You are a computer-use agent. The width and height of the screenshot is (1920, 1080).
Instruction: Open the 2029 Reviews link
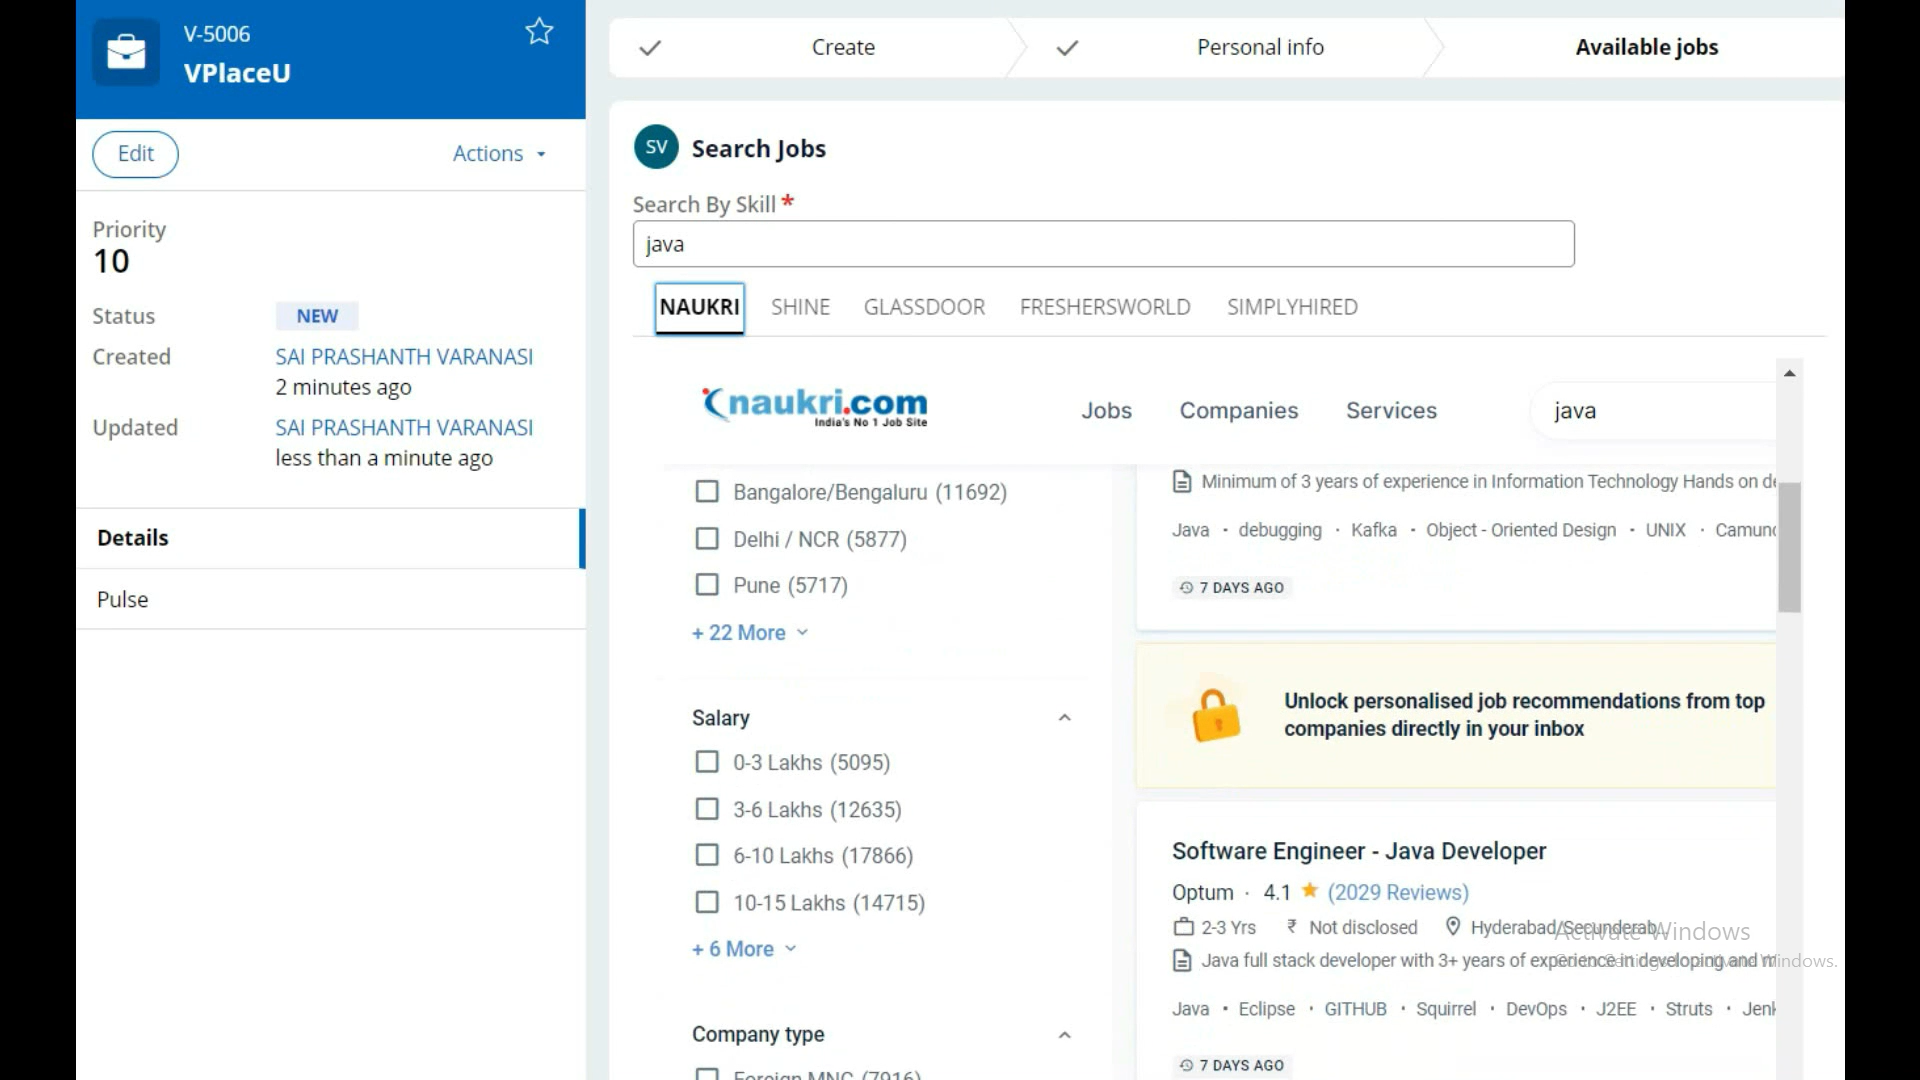(x=1397, y=892)
